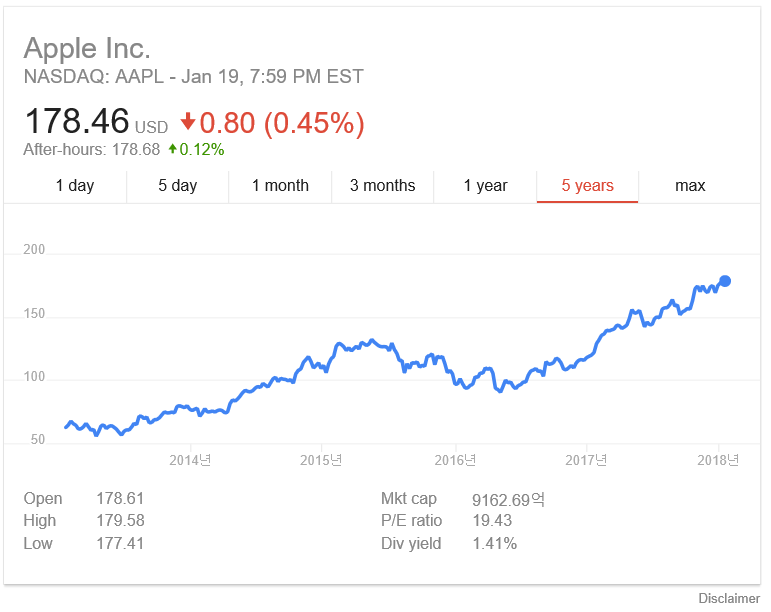Click the green after-hours up arrow
Viewport: 771px width, 612px height.
coord(172,148)
